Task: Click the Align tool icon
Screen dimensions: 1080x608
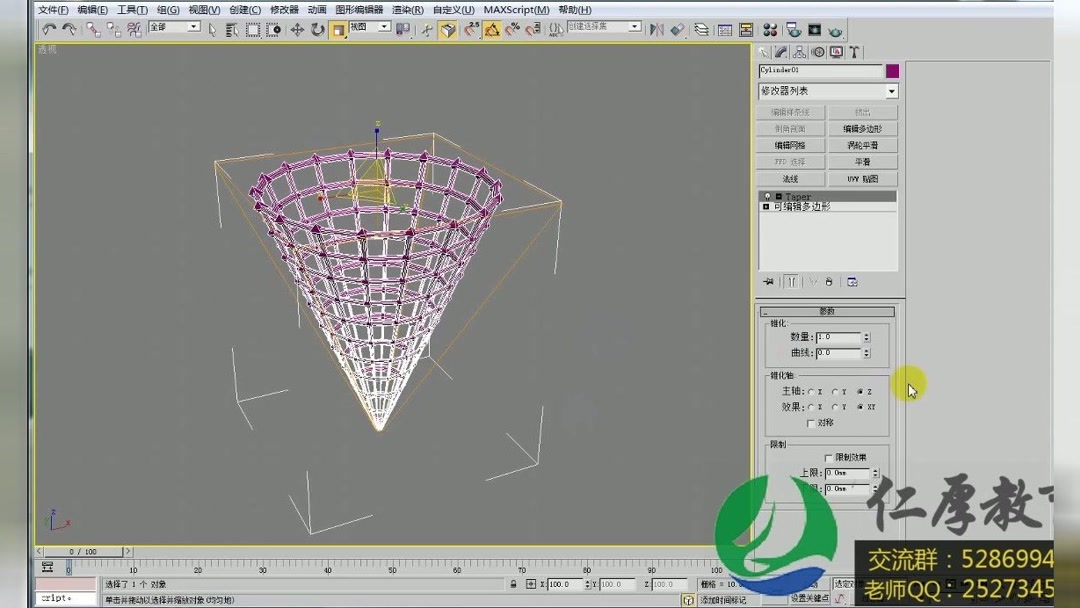Action: pyautogui.click(x=677, y=29)
